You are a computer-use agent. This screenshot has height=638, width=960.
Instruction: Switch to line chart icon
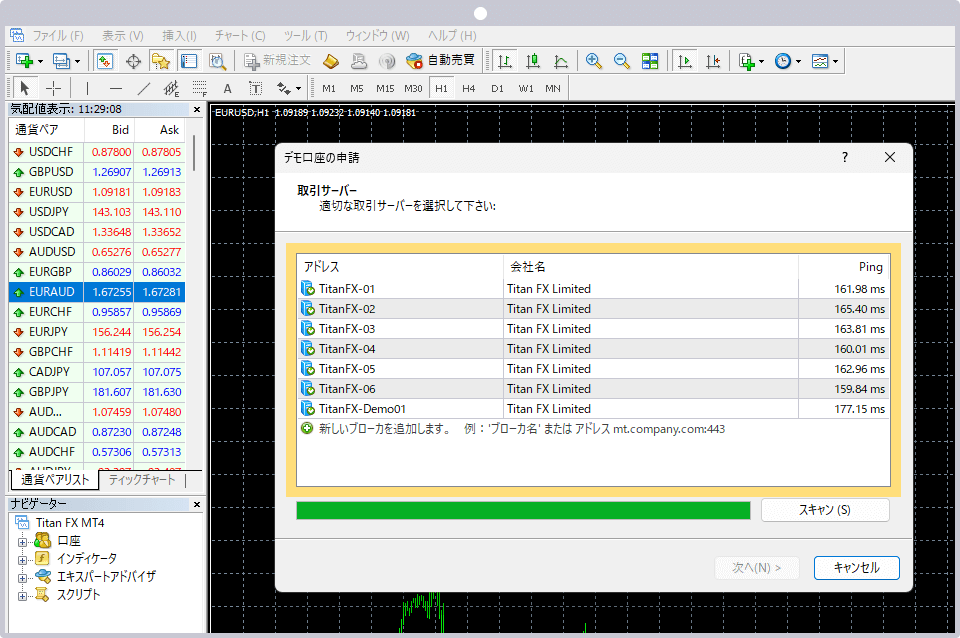click(x=561, y=61)
